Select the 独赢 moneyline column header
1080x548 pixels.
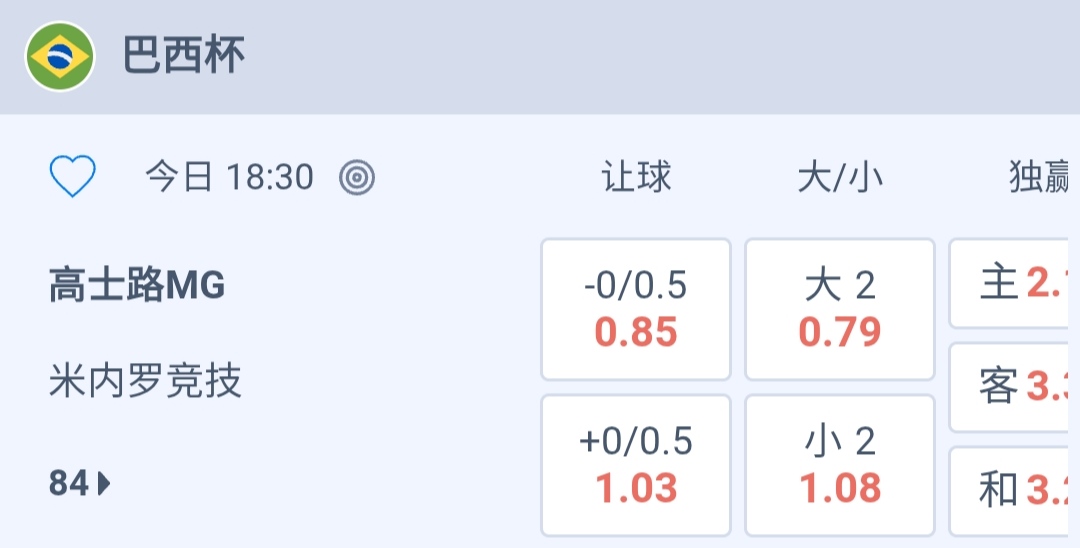(x=1040, y=178)
